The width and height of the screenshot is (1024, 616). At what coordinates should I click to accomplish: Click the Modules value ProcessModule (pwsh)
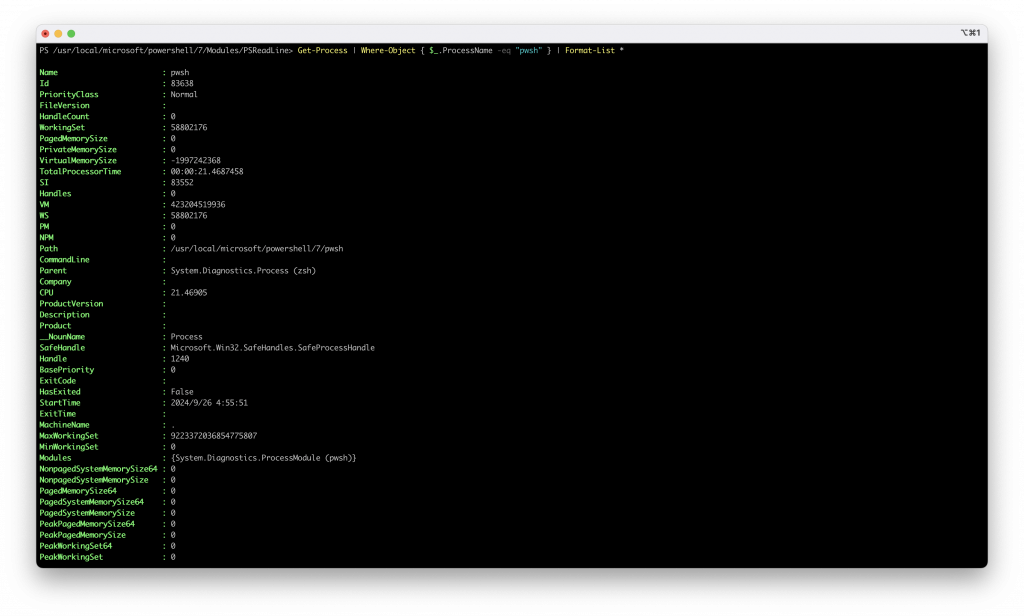[263, 458]
